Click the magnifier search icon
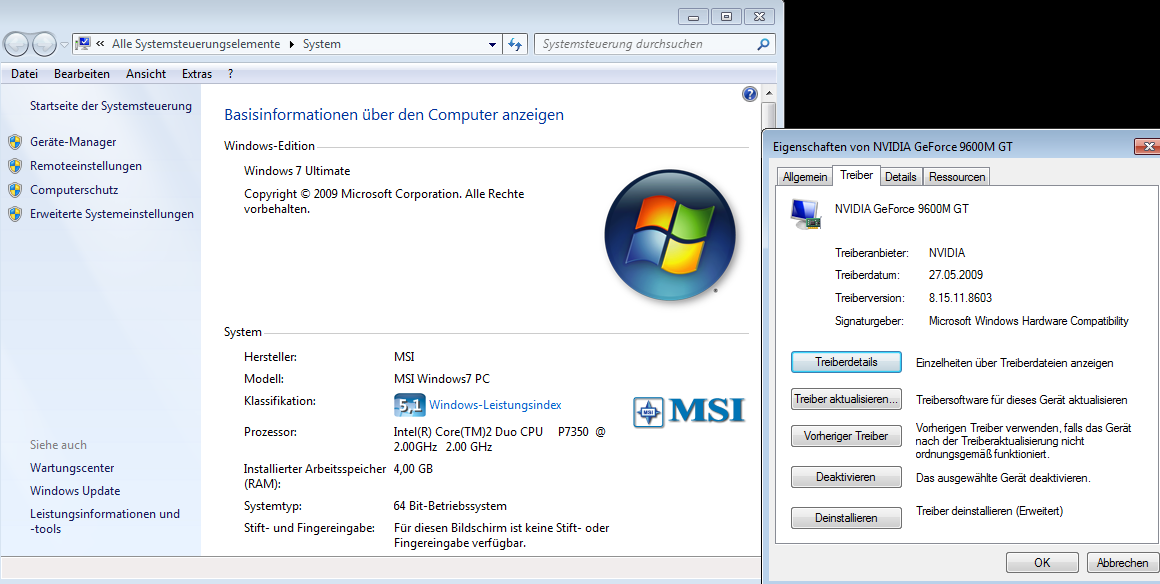The width and height of the screenshot is (1160, 584). (x=763, y=44)
